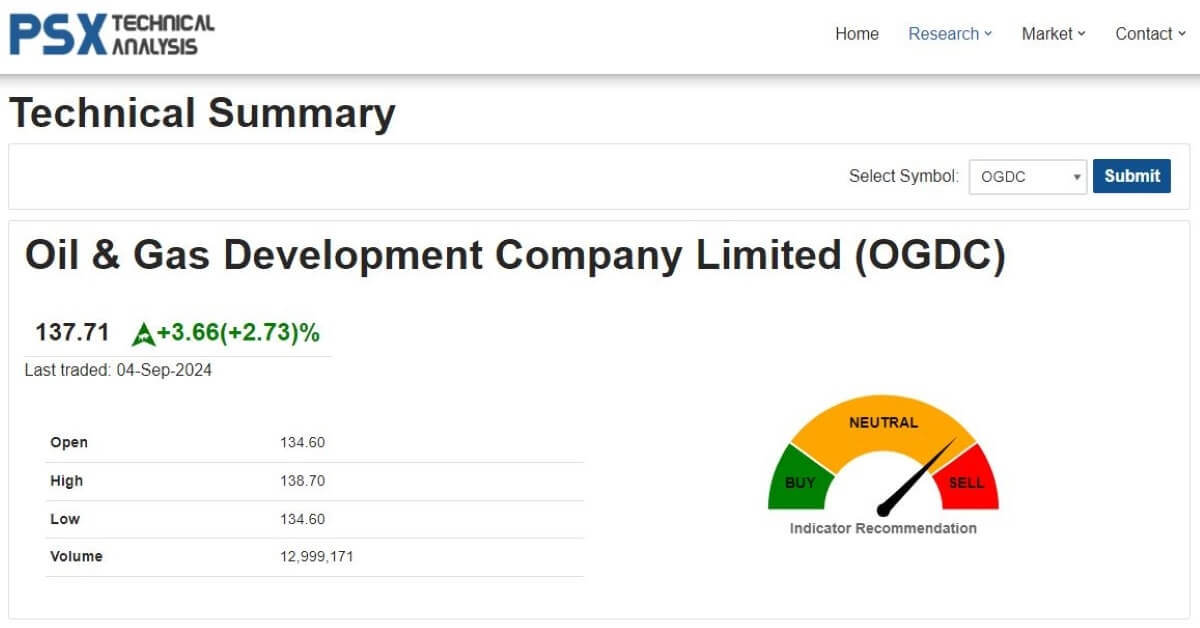Click the Open row label

pos(69,443)
